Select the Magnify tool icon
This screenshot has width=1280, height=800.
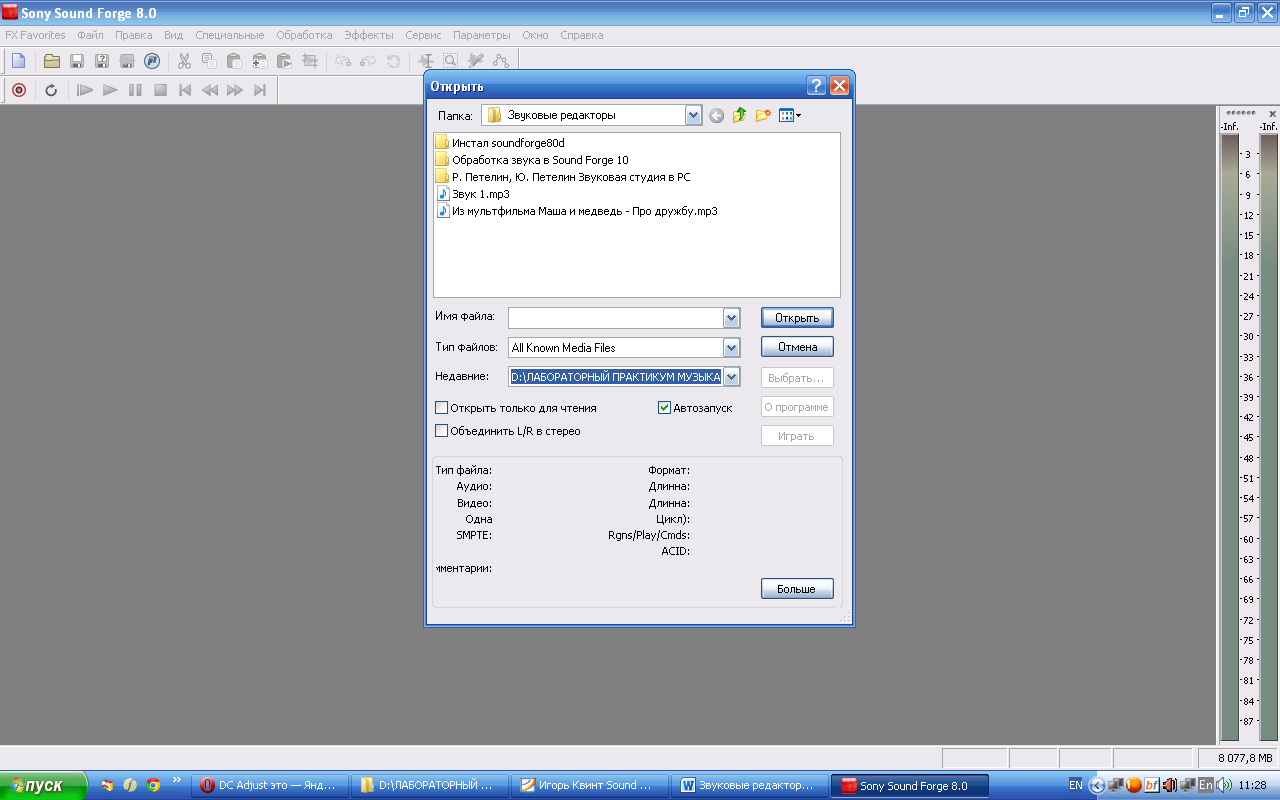[x=450, y=61]
